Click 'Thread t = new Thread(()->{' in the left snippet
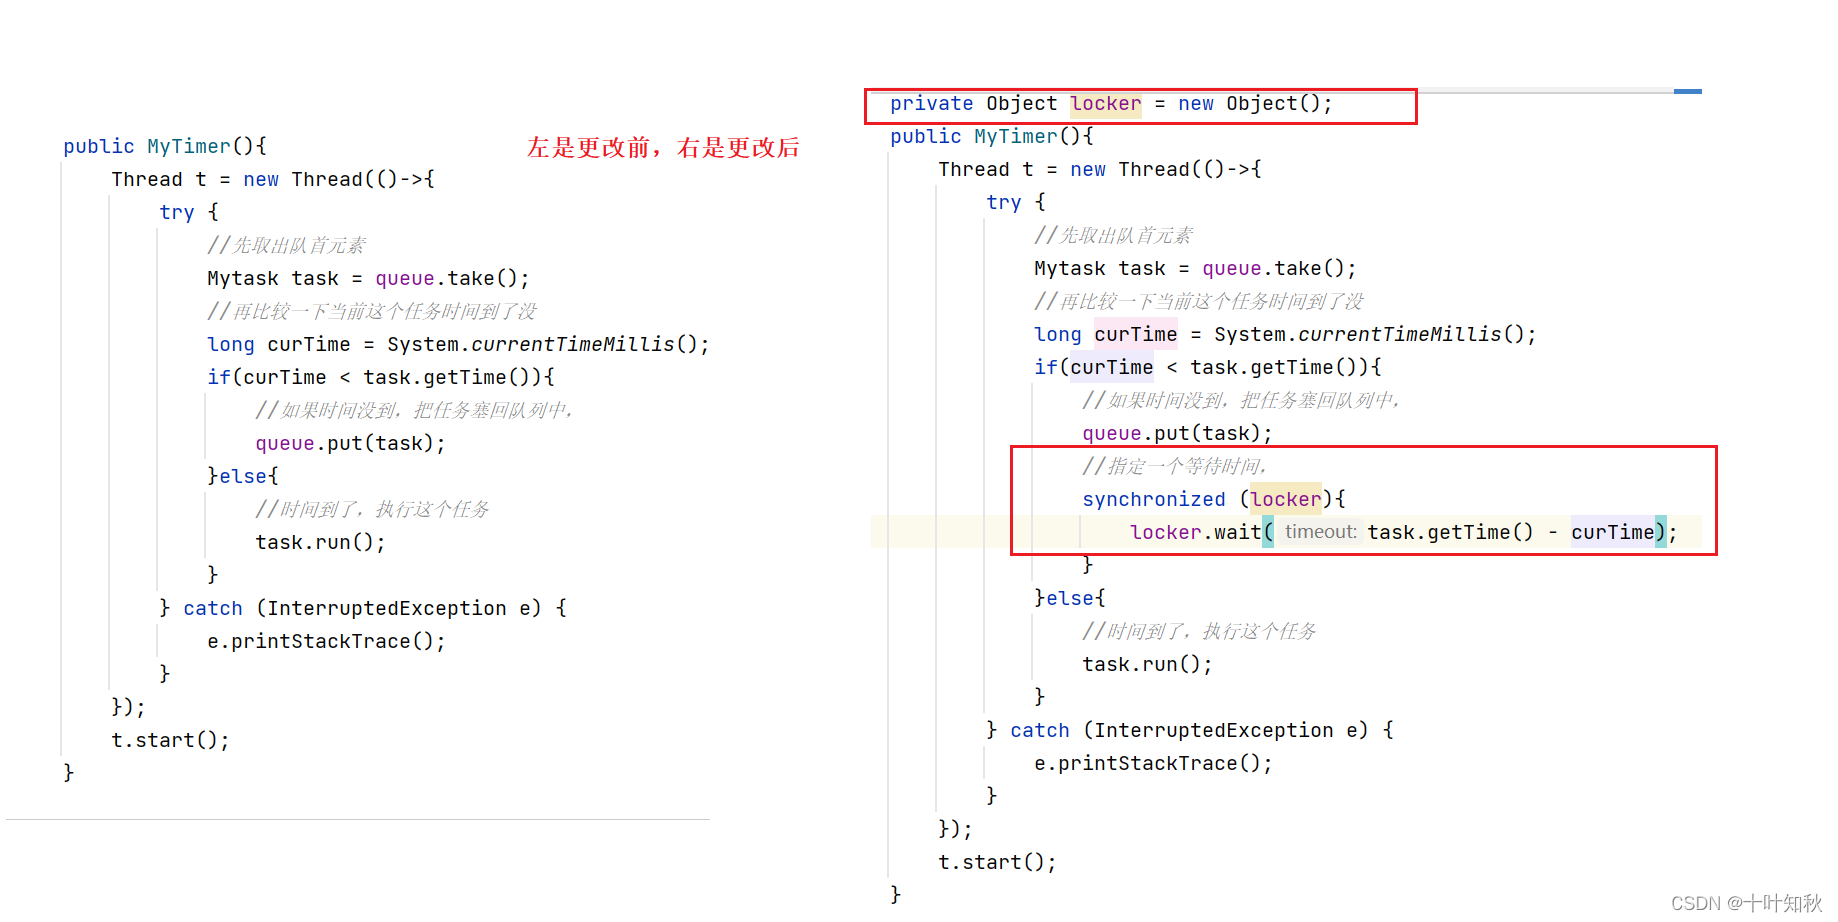The height and width of the screenshot is (922, 1838). point(273,180)
